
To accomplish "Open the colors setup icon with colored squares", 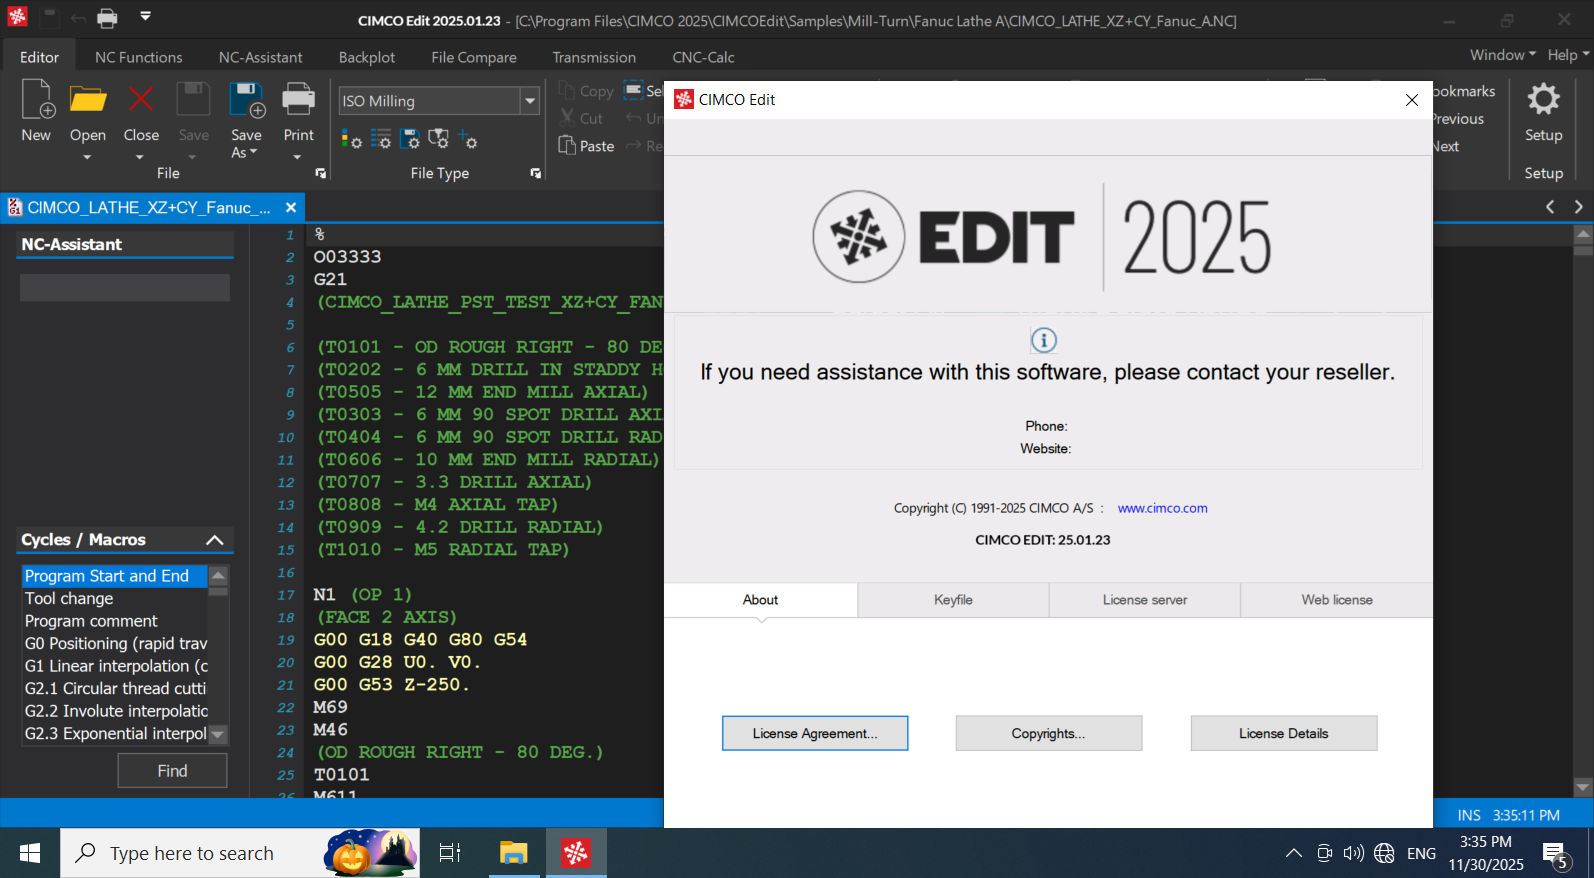I will point(351,140).
